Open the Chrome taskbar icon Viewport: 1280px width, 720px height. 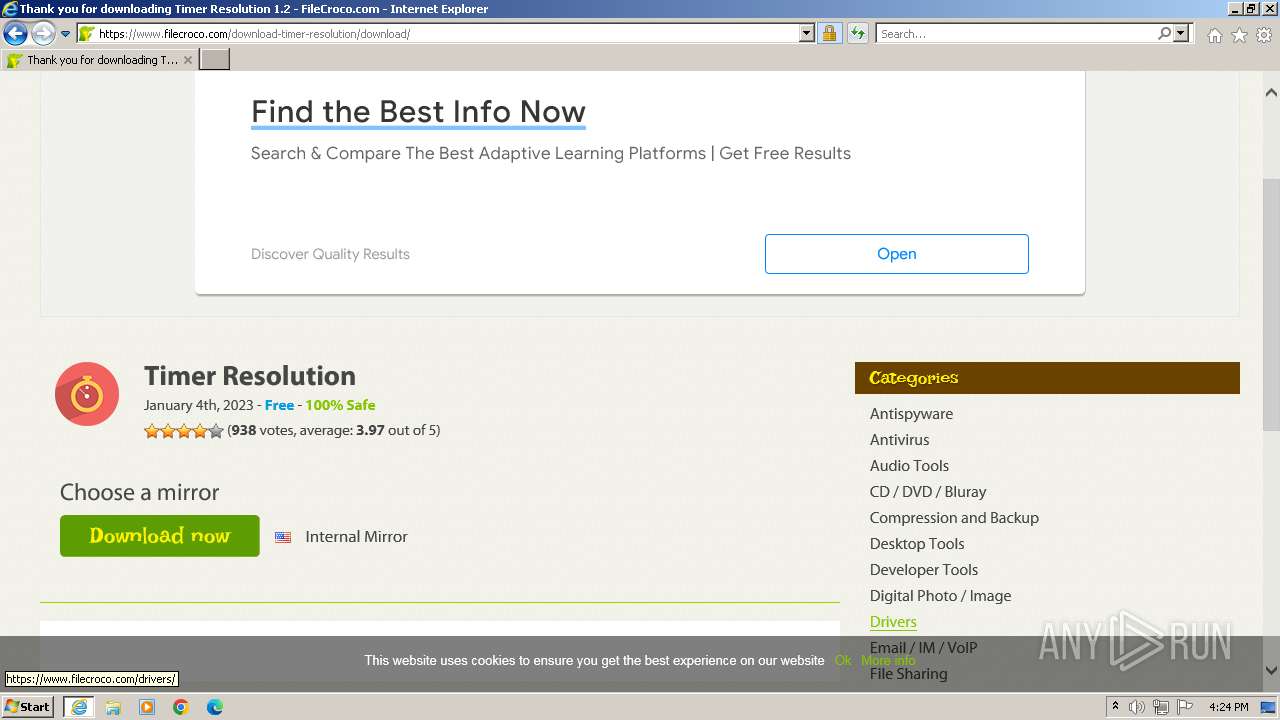pyautogui.click(x=181, y=707)
